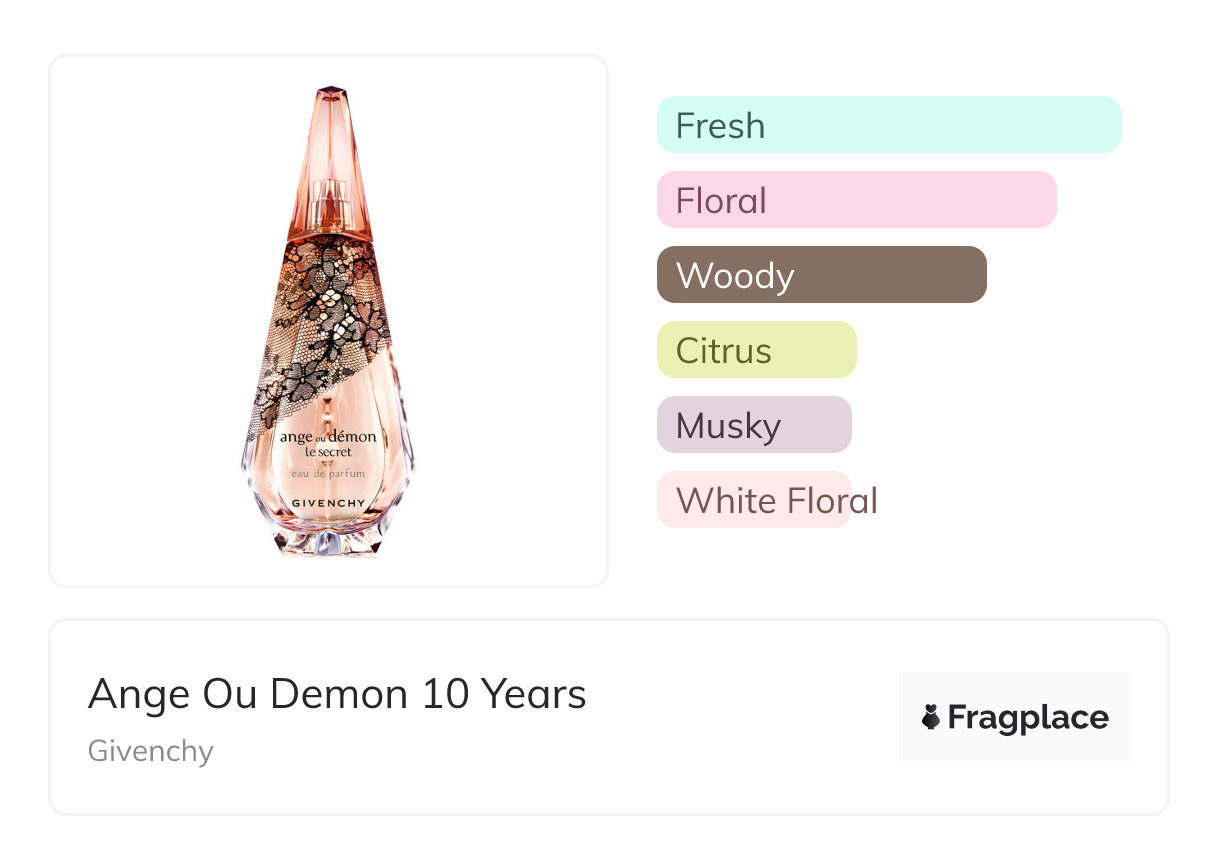Click the pointed cap tip of the bottle

pos(328,97)
